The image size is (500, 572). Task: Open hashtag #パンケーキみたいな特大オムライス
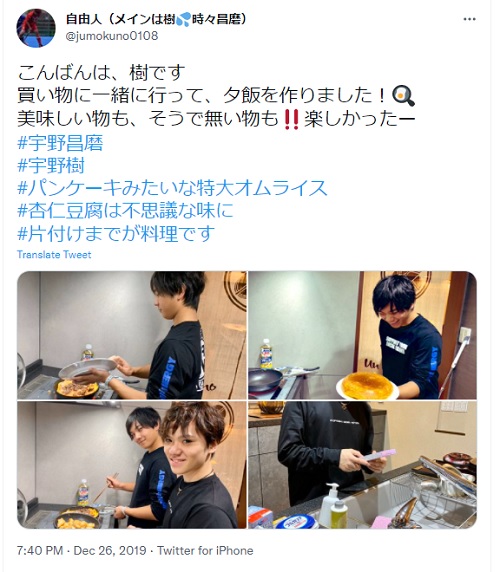[172, 188]
